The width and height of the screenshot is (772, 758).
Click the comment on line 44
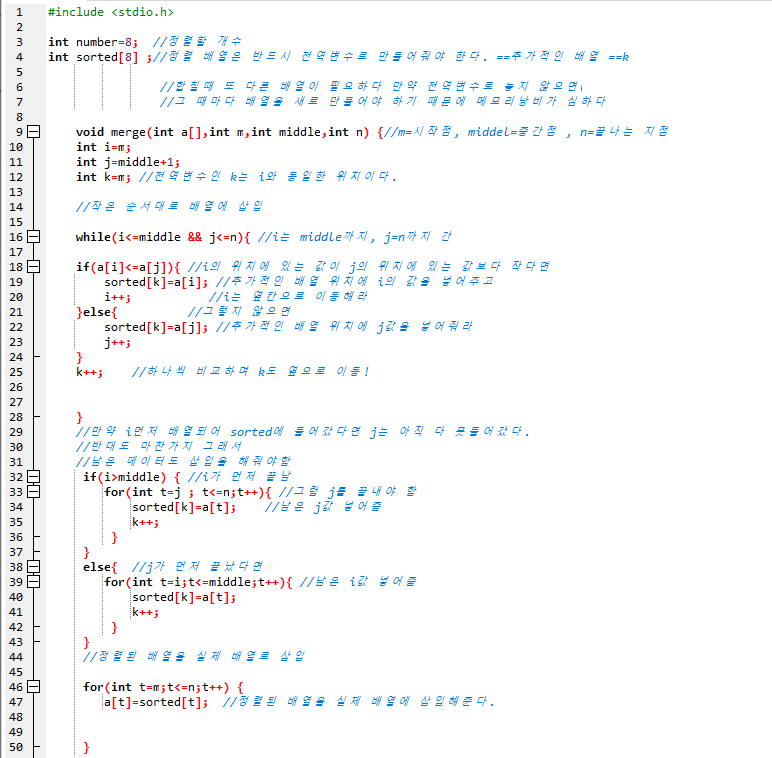pyautogui.click(x=194, y=657)
